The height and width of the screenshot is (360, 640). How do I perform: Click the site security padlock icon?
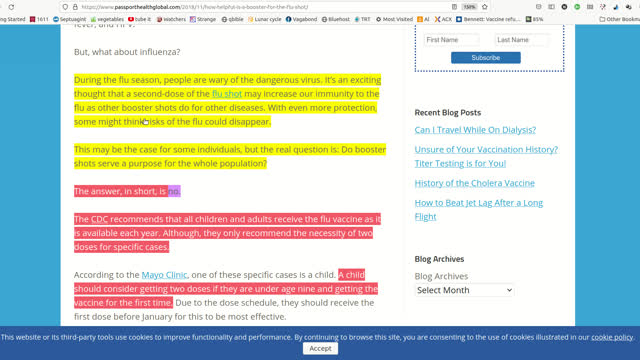click(x=75, y=7)
